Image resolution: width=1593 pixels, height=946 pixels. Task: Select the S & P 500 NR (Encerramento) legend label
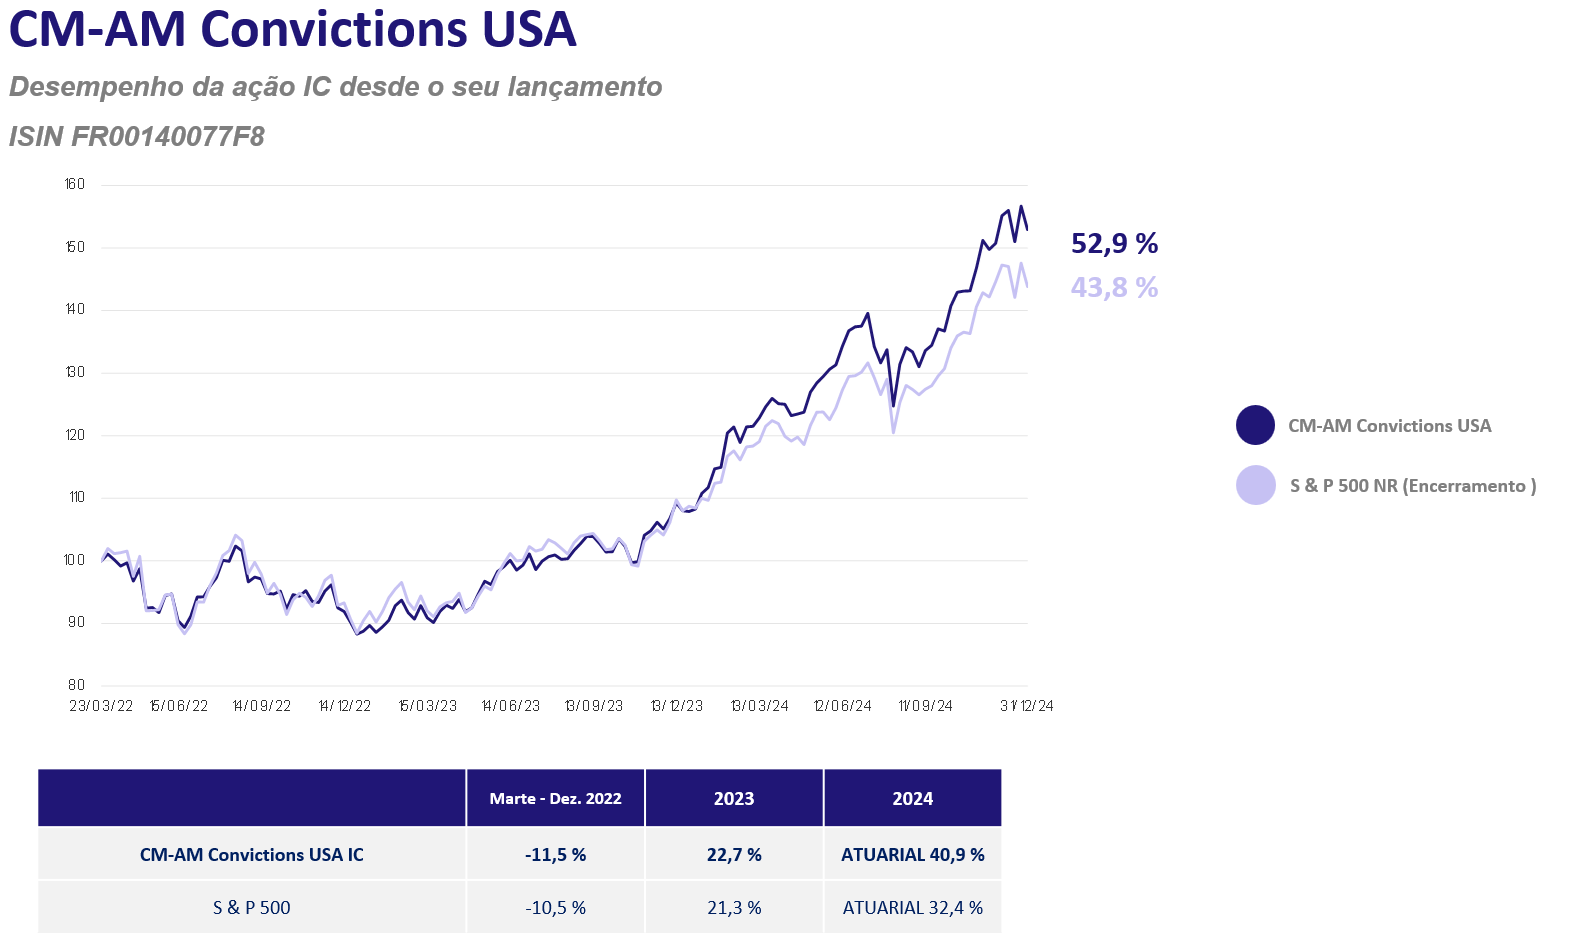point(1412,486)
